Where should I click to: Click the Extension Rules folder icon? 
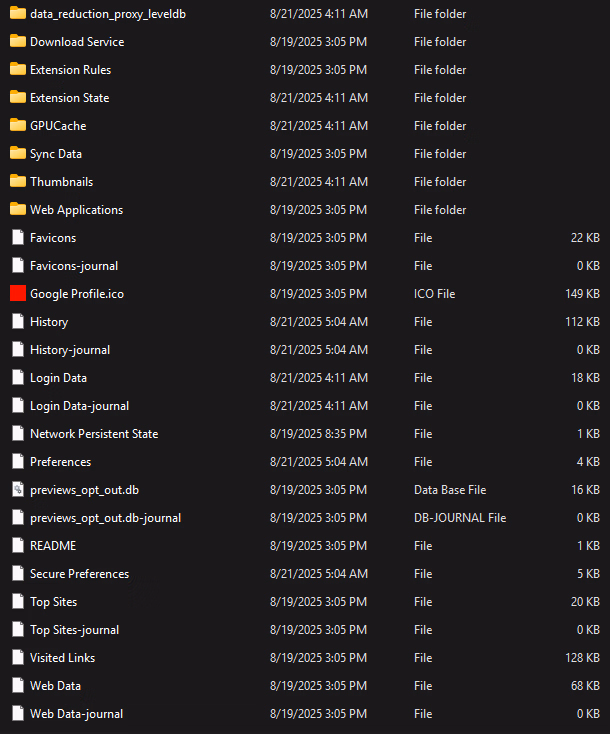point(17,70)
